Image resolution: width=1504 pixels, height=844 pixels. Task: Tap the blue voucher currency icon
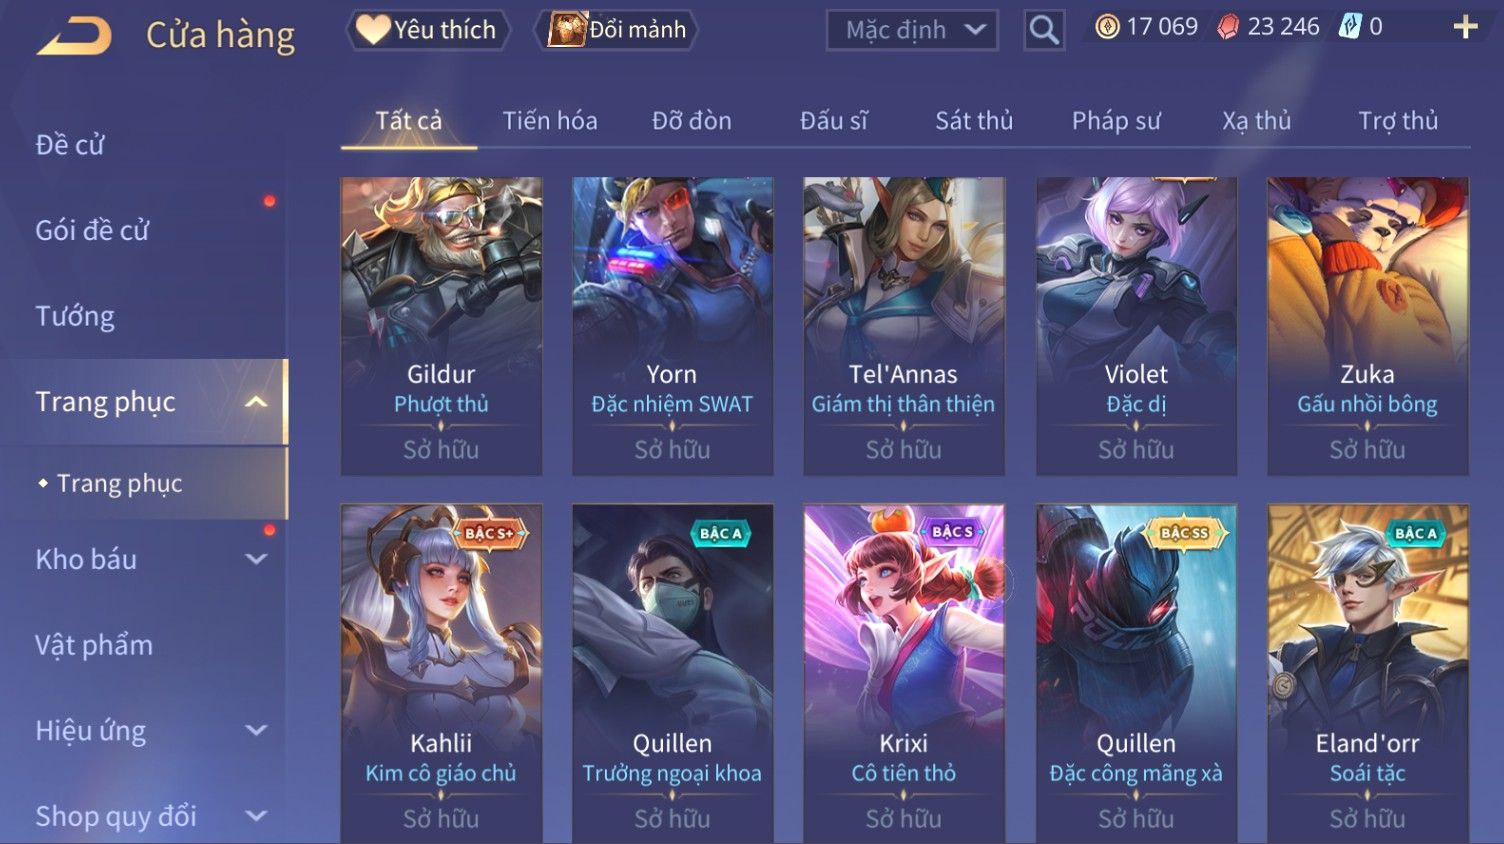1350,27
